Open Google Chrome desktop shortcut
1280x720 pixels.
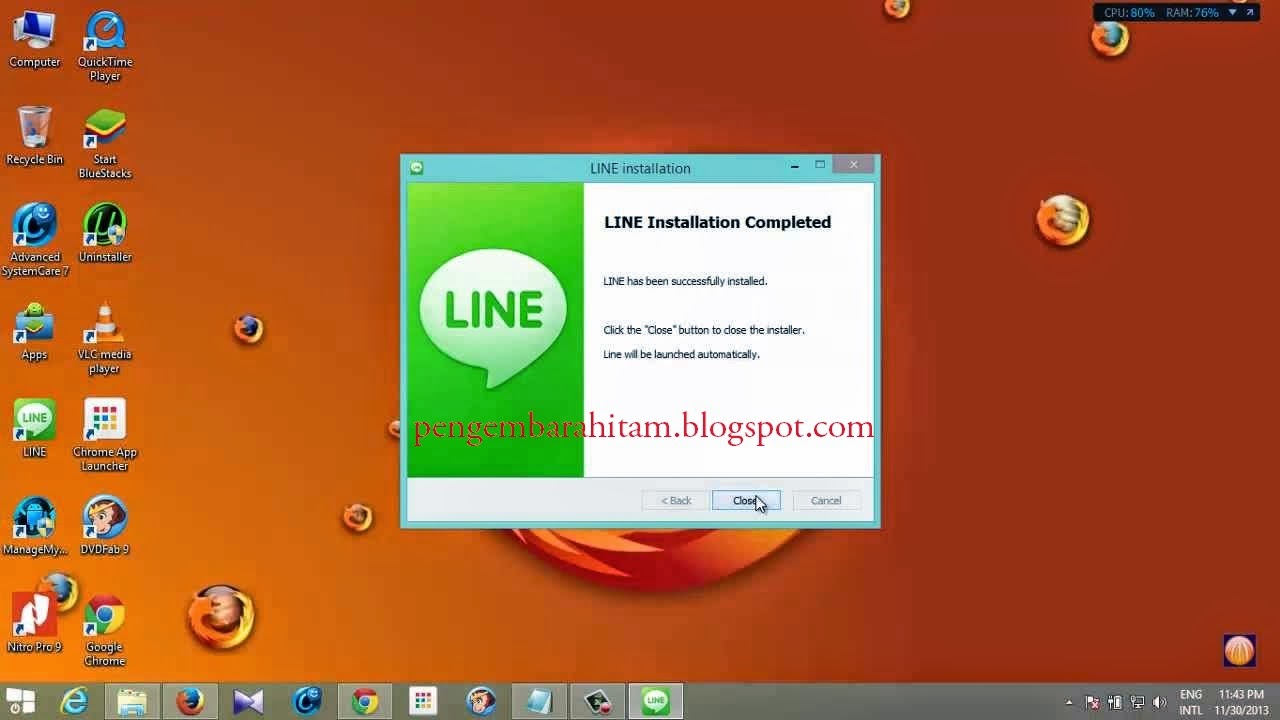(x=105, y=631)
